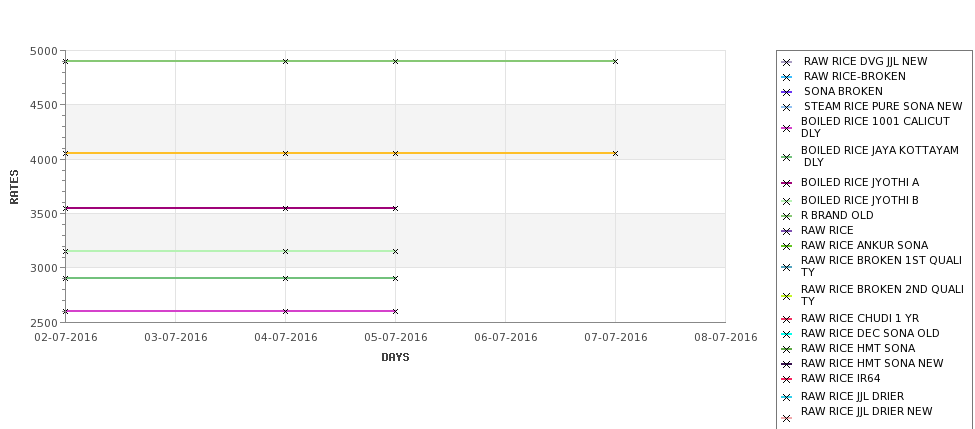975x429 pixels.
Task: Select RAW RICE ANKUR SONA legend marker
Action: pos(787,246)
